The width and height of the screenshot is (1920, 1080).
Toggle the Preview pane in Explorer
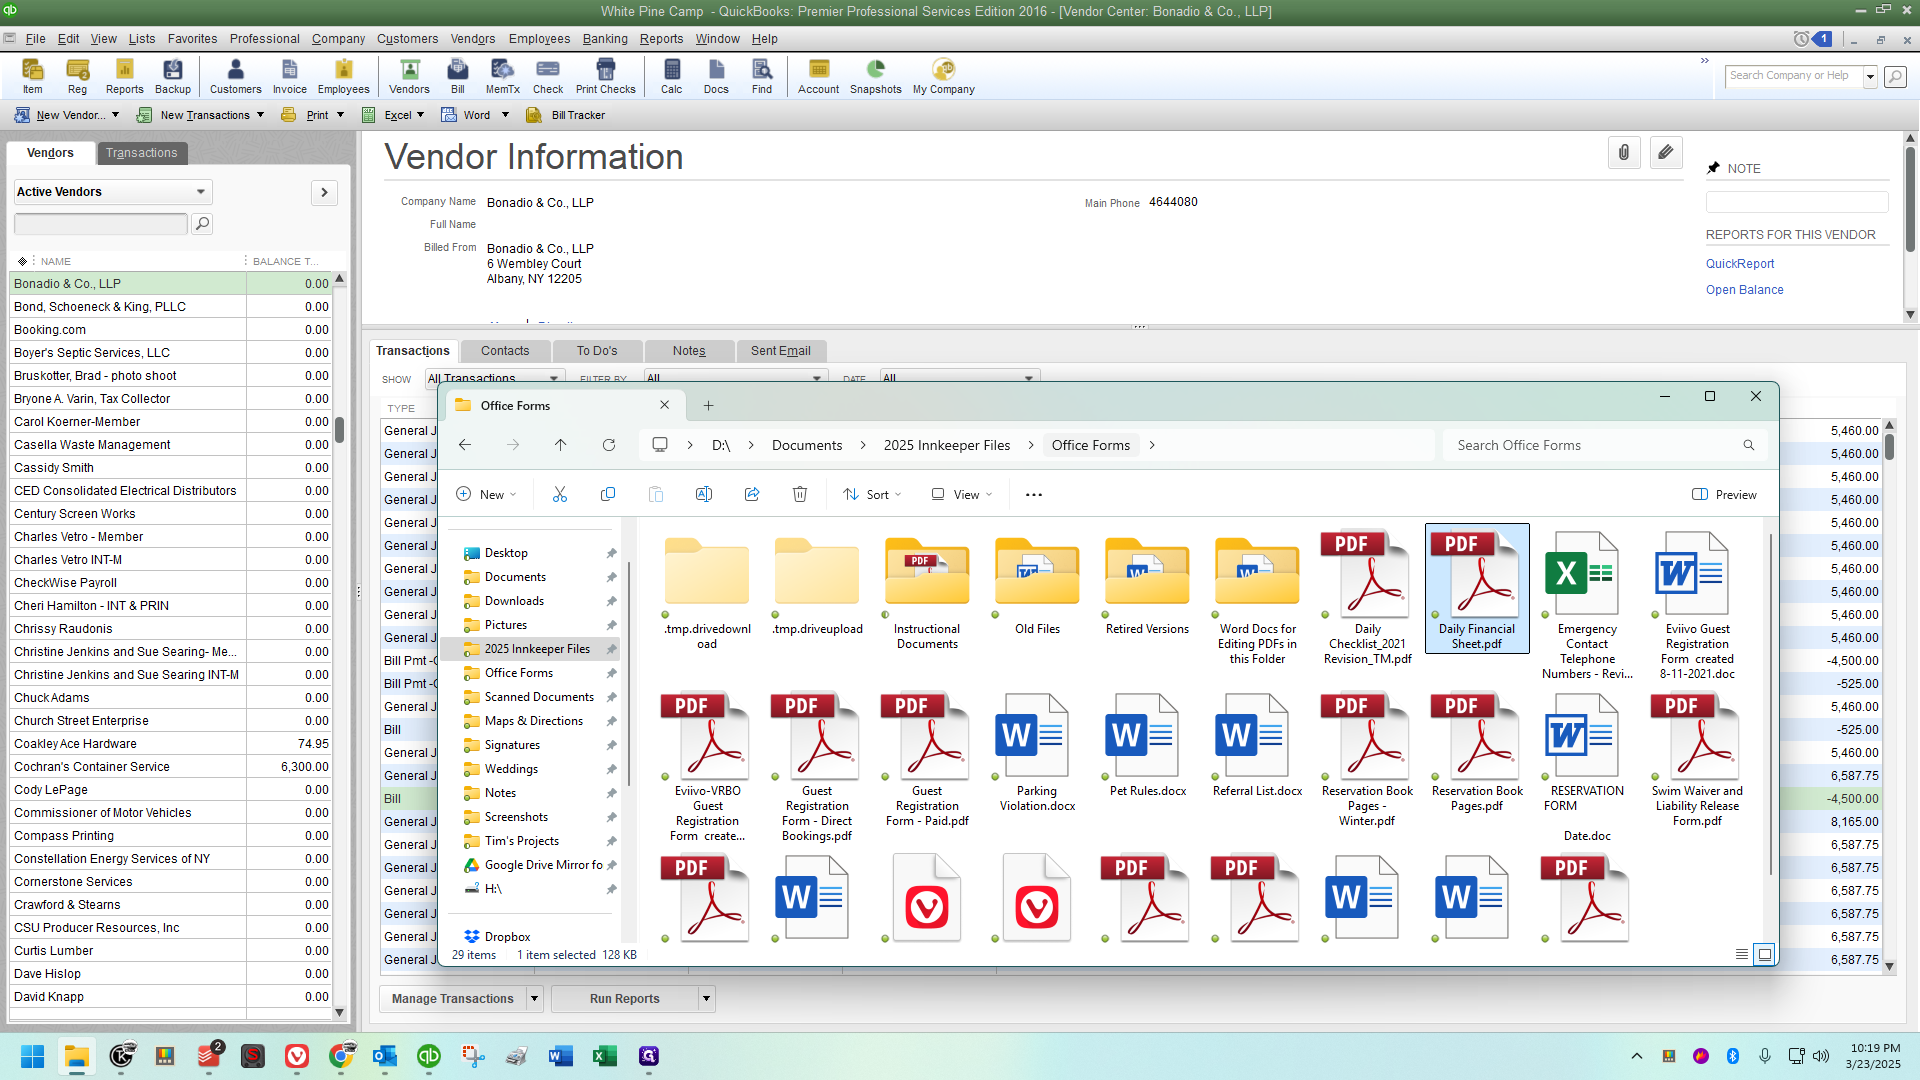pyautogui.click(x=1724, y=494)
